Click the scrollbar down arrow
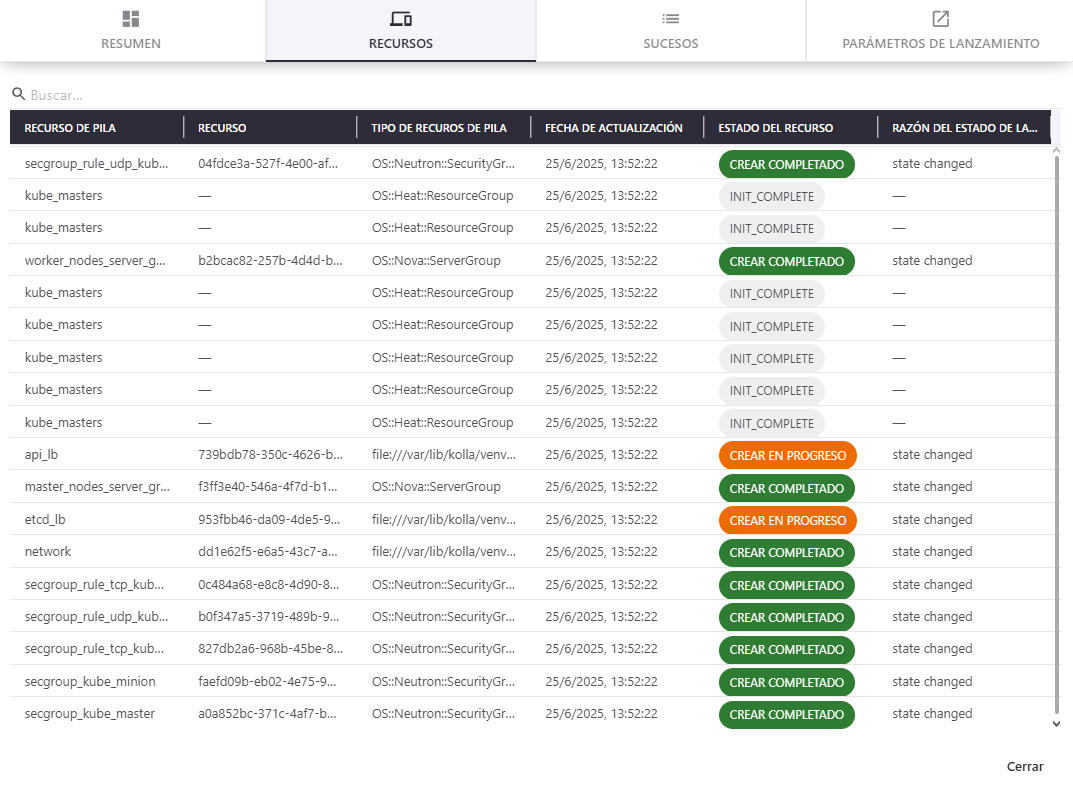The height and width of the screenshot is (800, 1073). [1056, 723]
